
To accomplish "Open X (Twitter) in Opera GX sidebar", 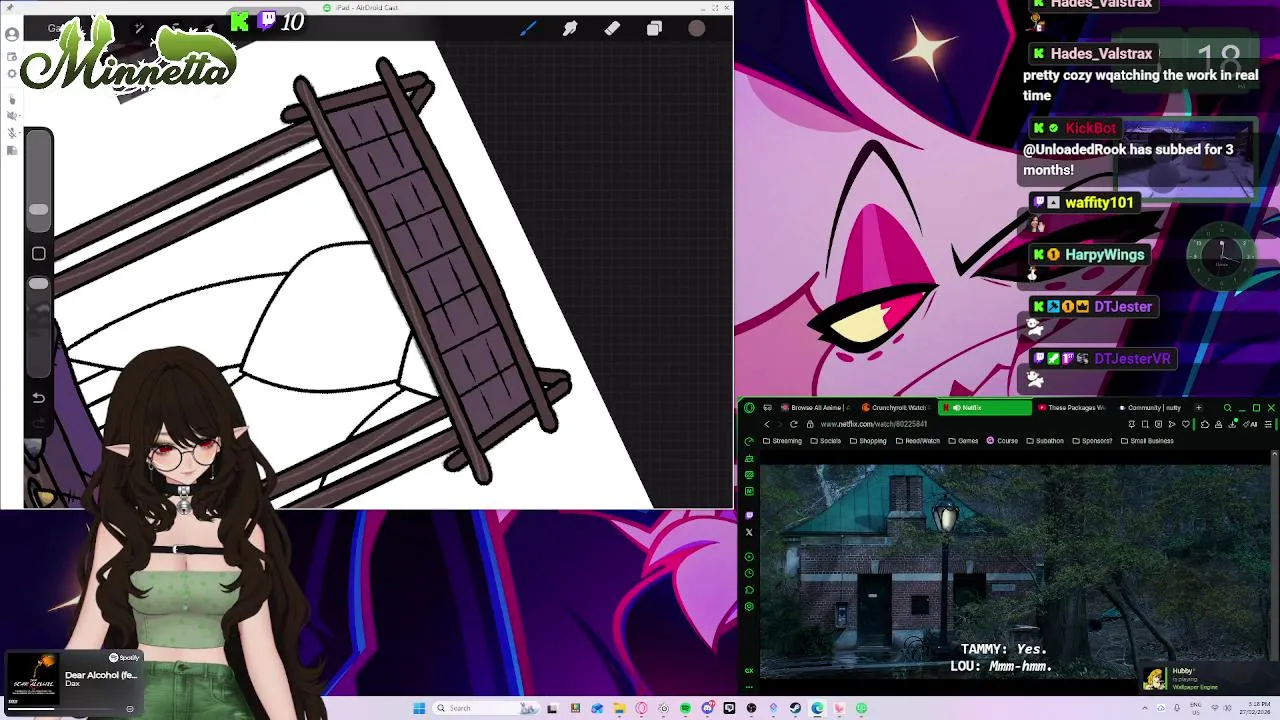I will tap(749, 532).
